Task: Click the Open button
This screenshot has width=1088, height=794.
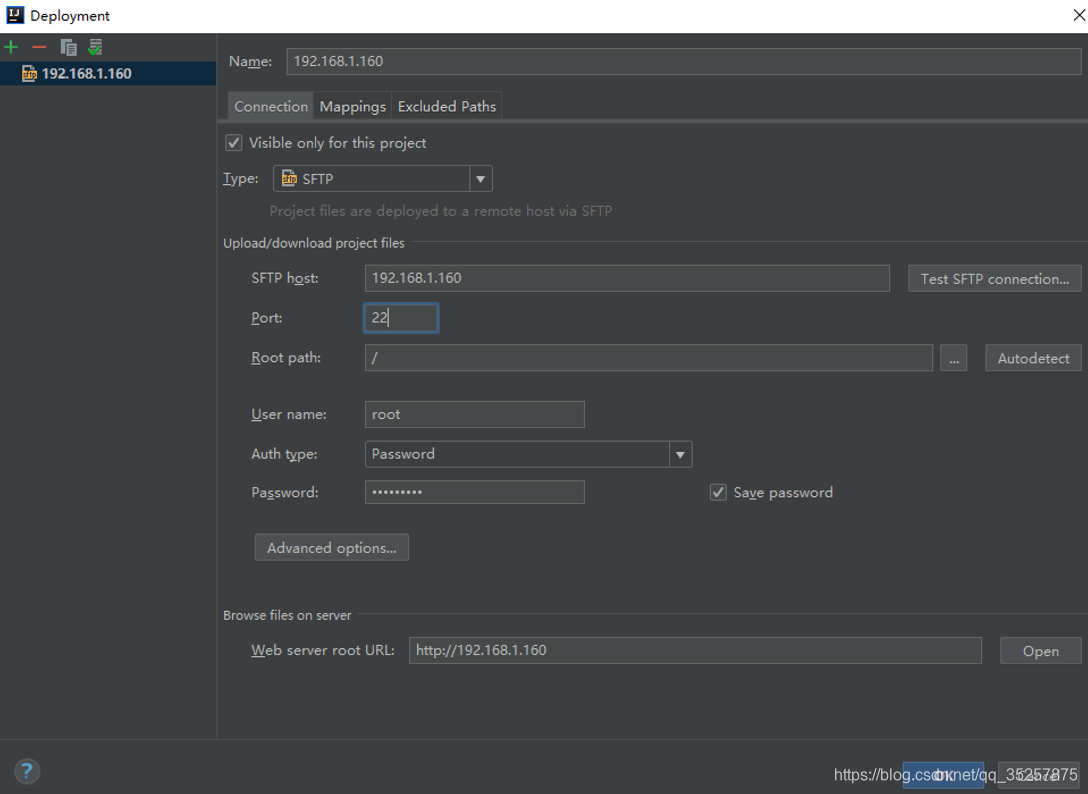Action: (1041, 651)
